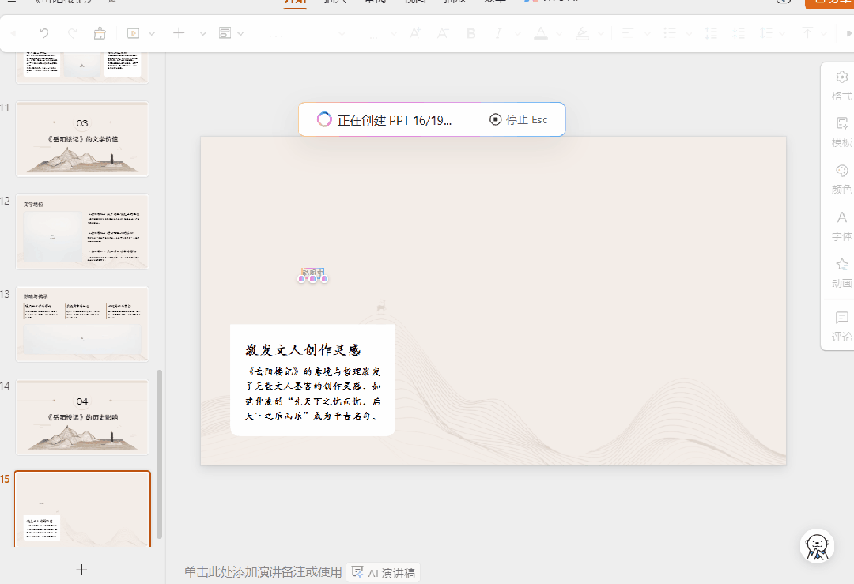The image size is (854, 584).
Task: Apply the text highlight color
Action: (582, 33)
